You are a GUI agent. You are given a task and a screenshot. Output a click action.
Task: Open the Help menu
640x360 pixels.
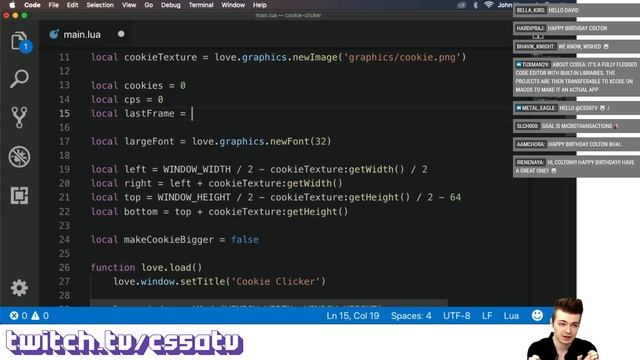[x=260, y=5]
